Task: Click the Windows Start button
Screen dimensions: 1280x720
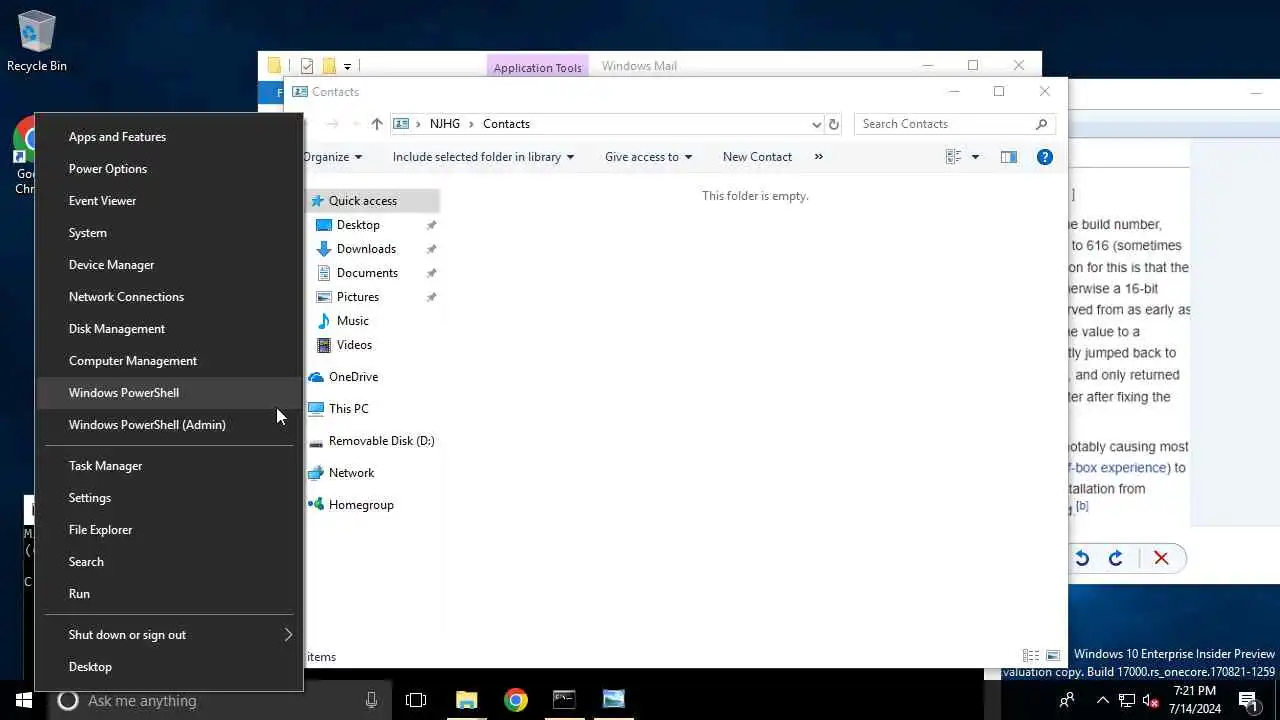Action: click(24, 700)
